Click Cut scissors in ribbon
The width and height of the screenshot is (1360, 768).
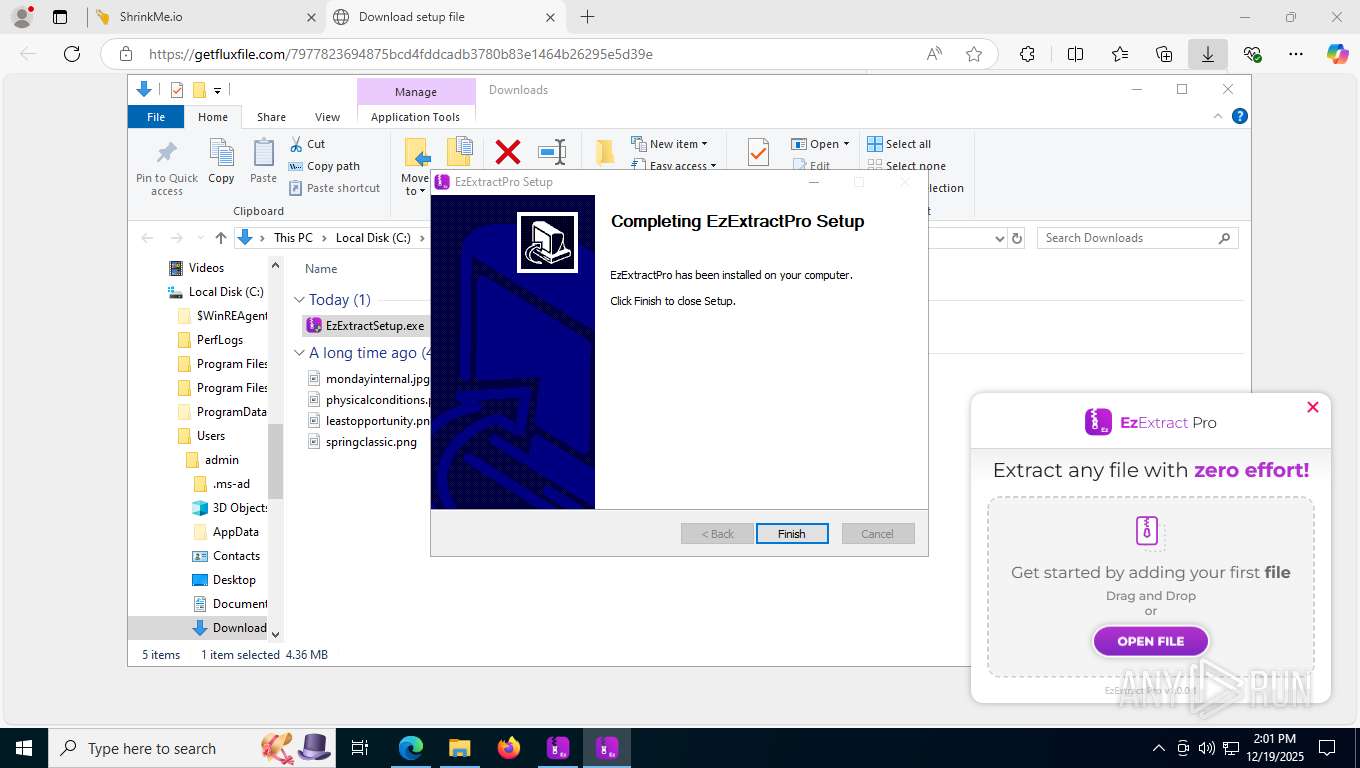(308, 144)
